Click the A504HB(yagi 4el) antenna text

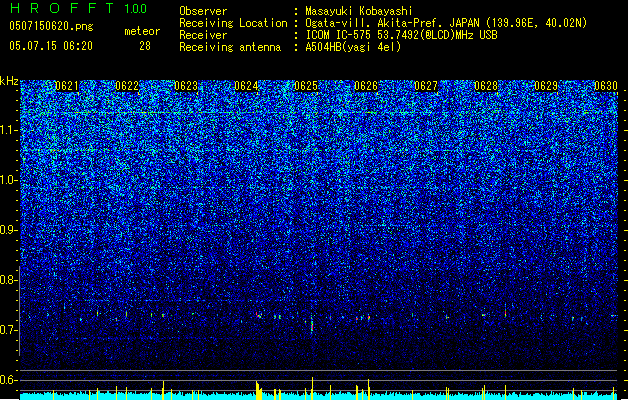353,47
